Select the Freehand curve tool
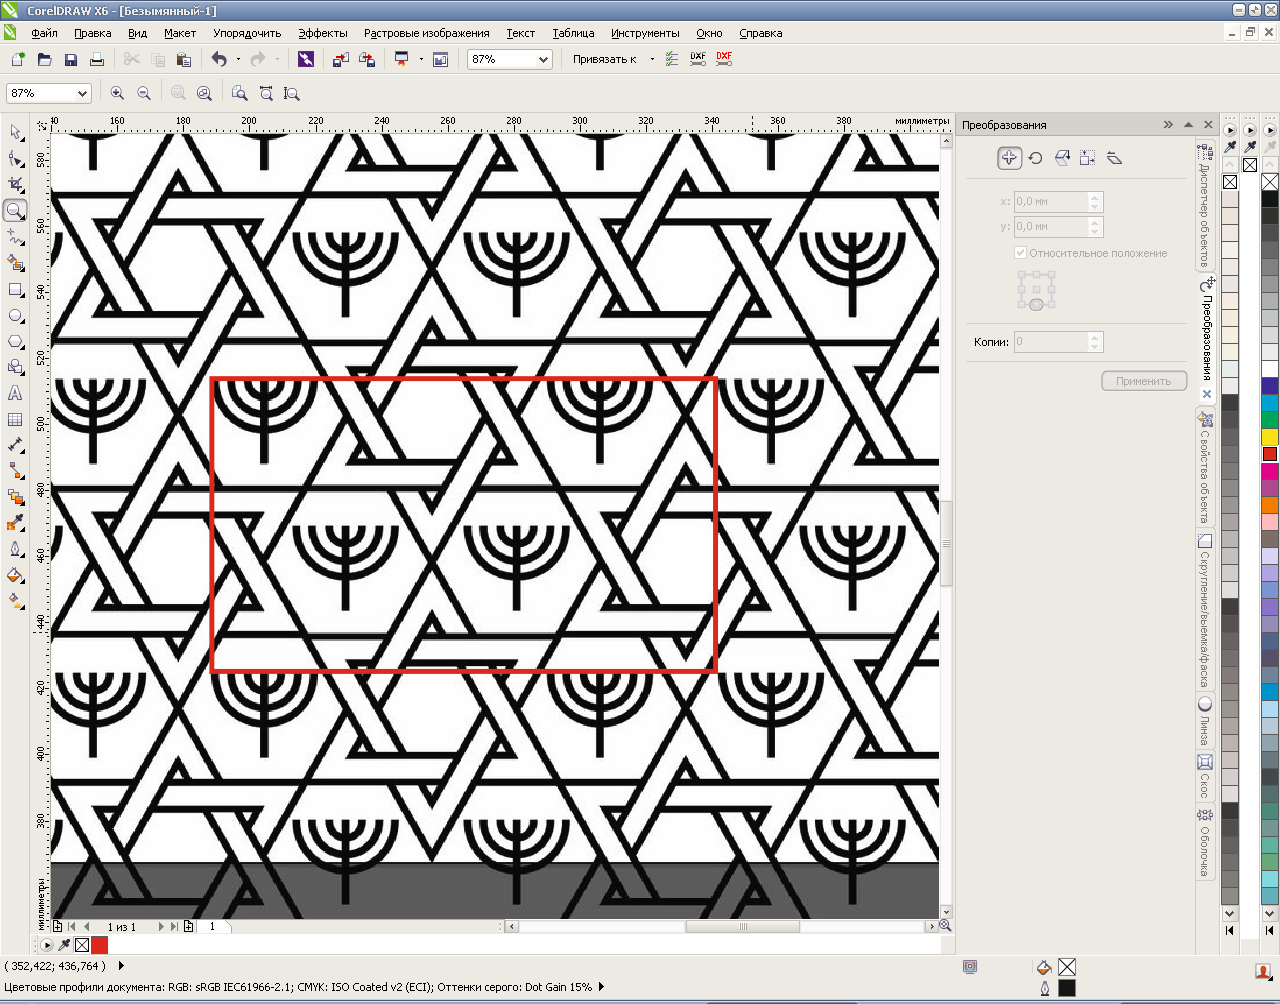Screen dimensions: 1280x1004 [15, 237]
